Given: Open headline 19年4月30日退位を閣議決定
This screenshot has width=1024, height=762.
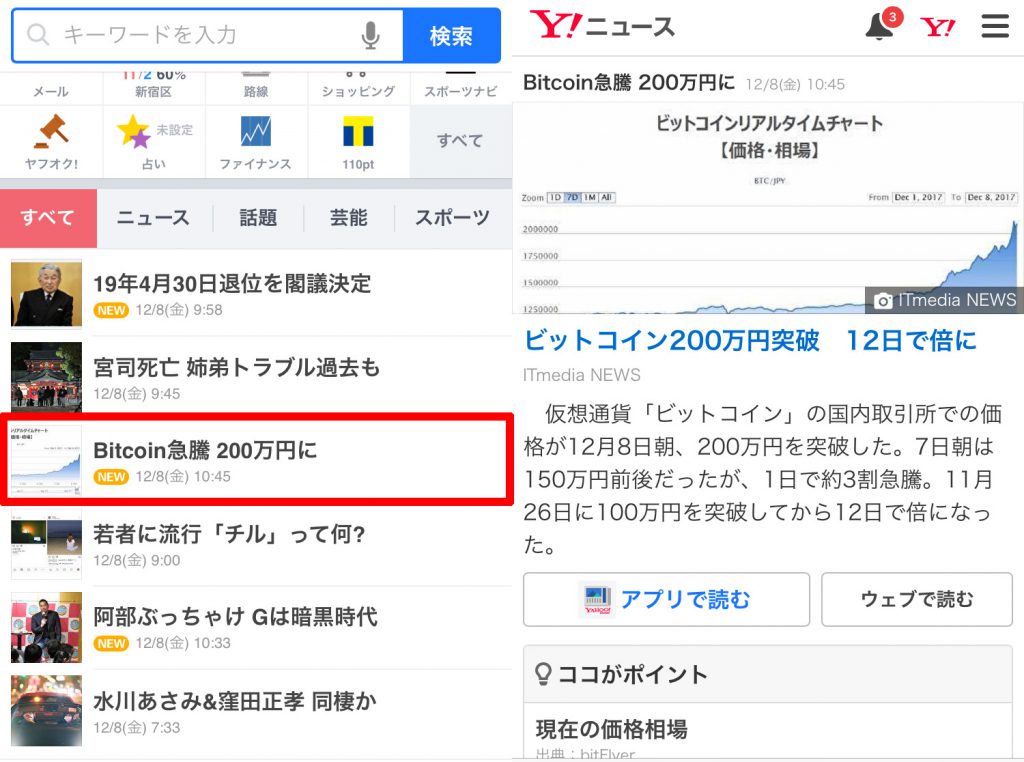Looking at the screenshot, I should 232,284.
